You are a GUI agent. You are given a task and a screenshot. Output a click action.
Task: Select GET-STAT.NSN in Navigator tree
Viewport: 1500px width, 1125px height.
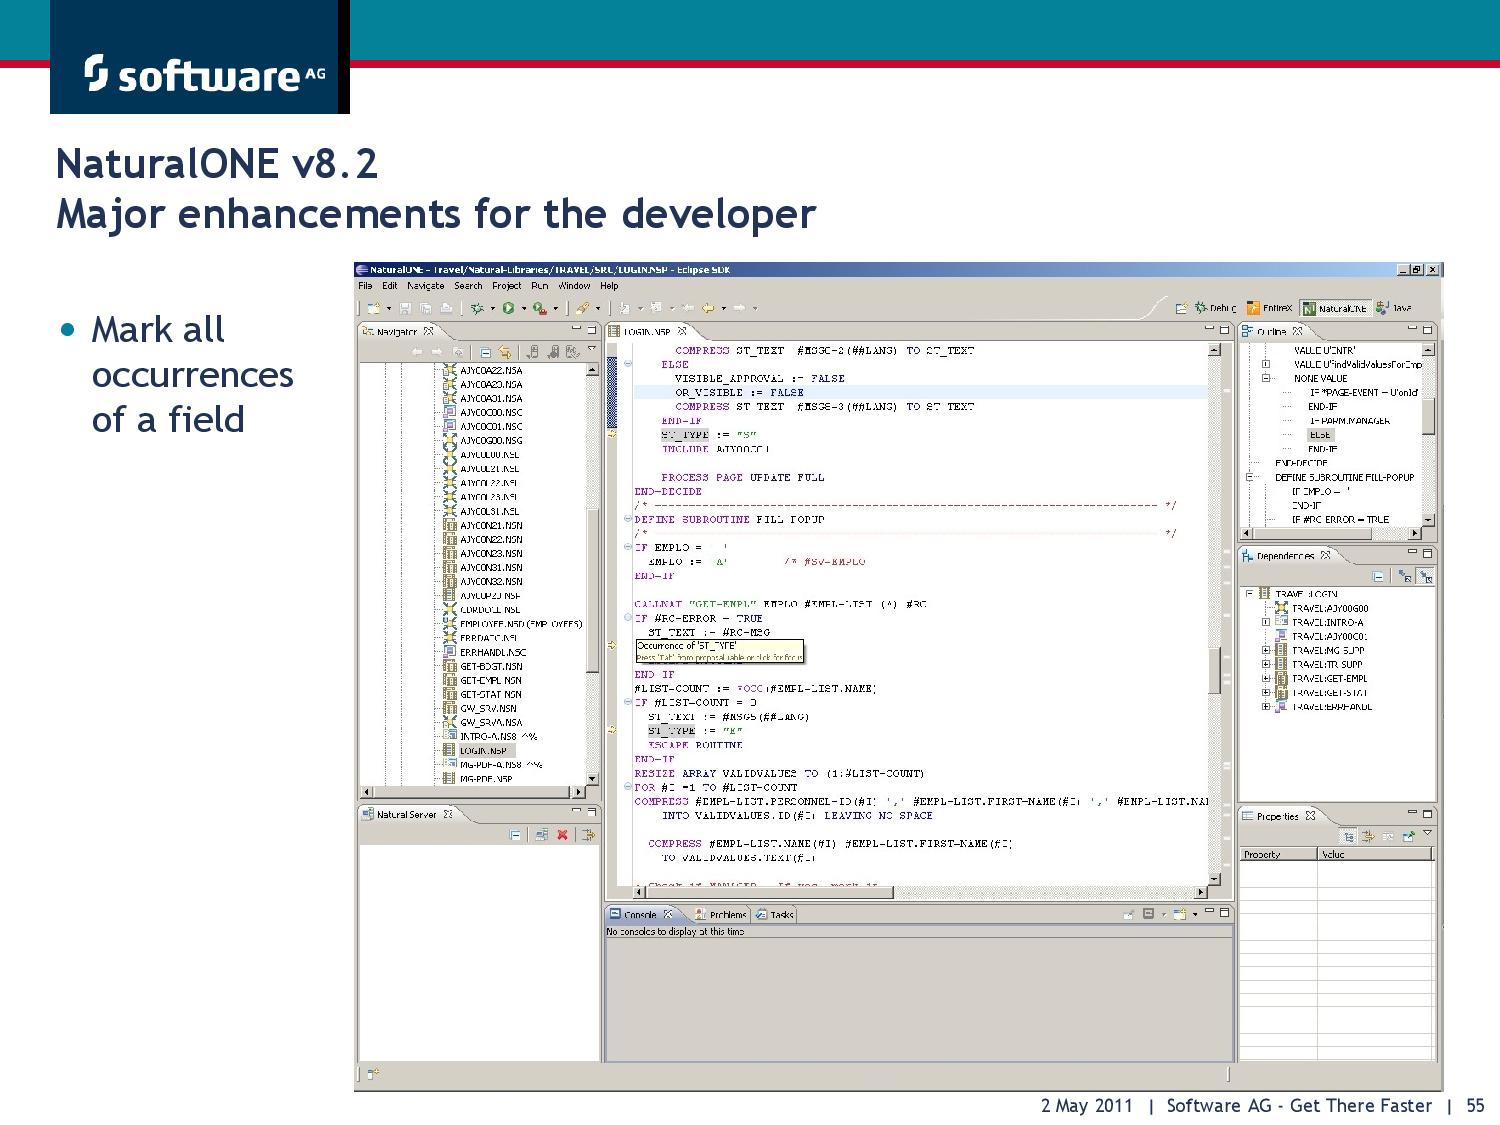(x=491, y=694)
